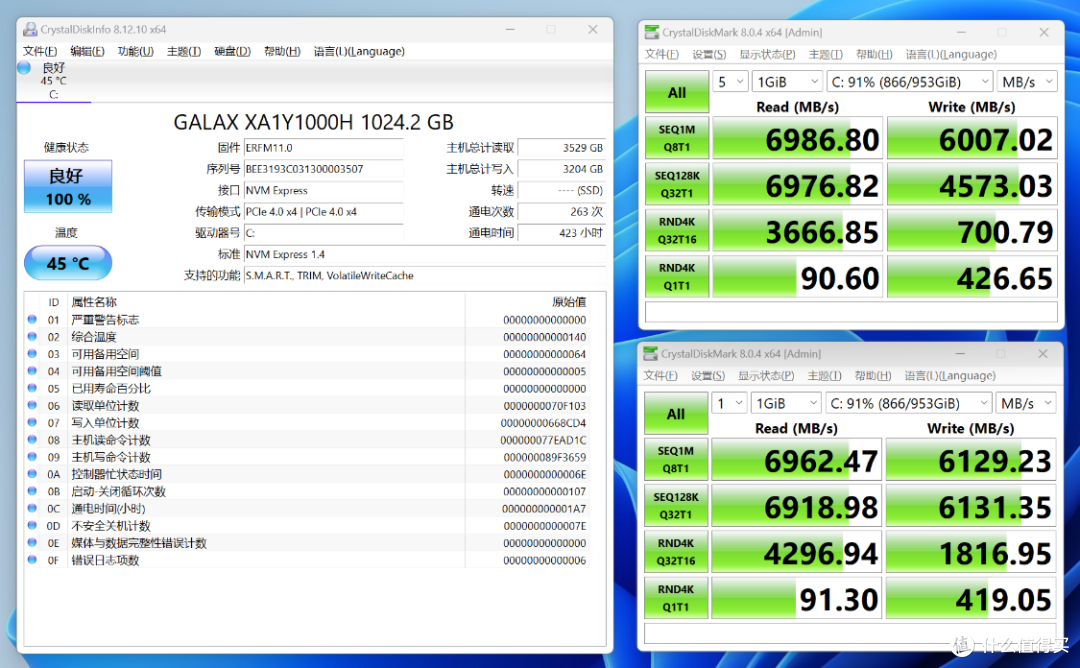The width and height of the screenshot is (1080, 668).
Task: Click status dot for attribute 0F 错误日志项数
Action: click(x=32, y=560)
